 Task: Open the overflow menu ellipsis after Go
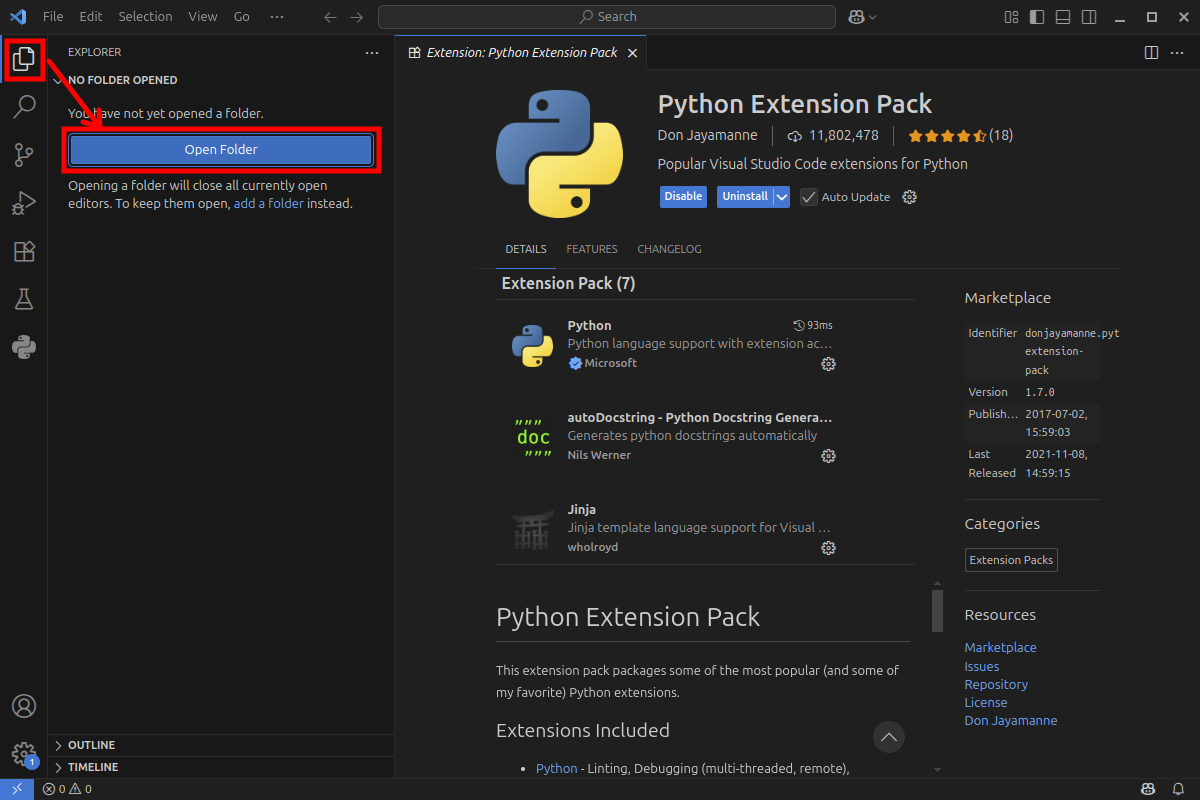point(277,17)
